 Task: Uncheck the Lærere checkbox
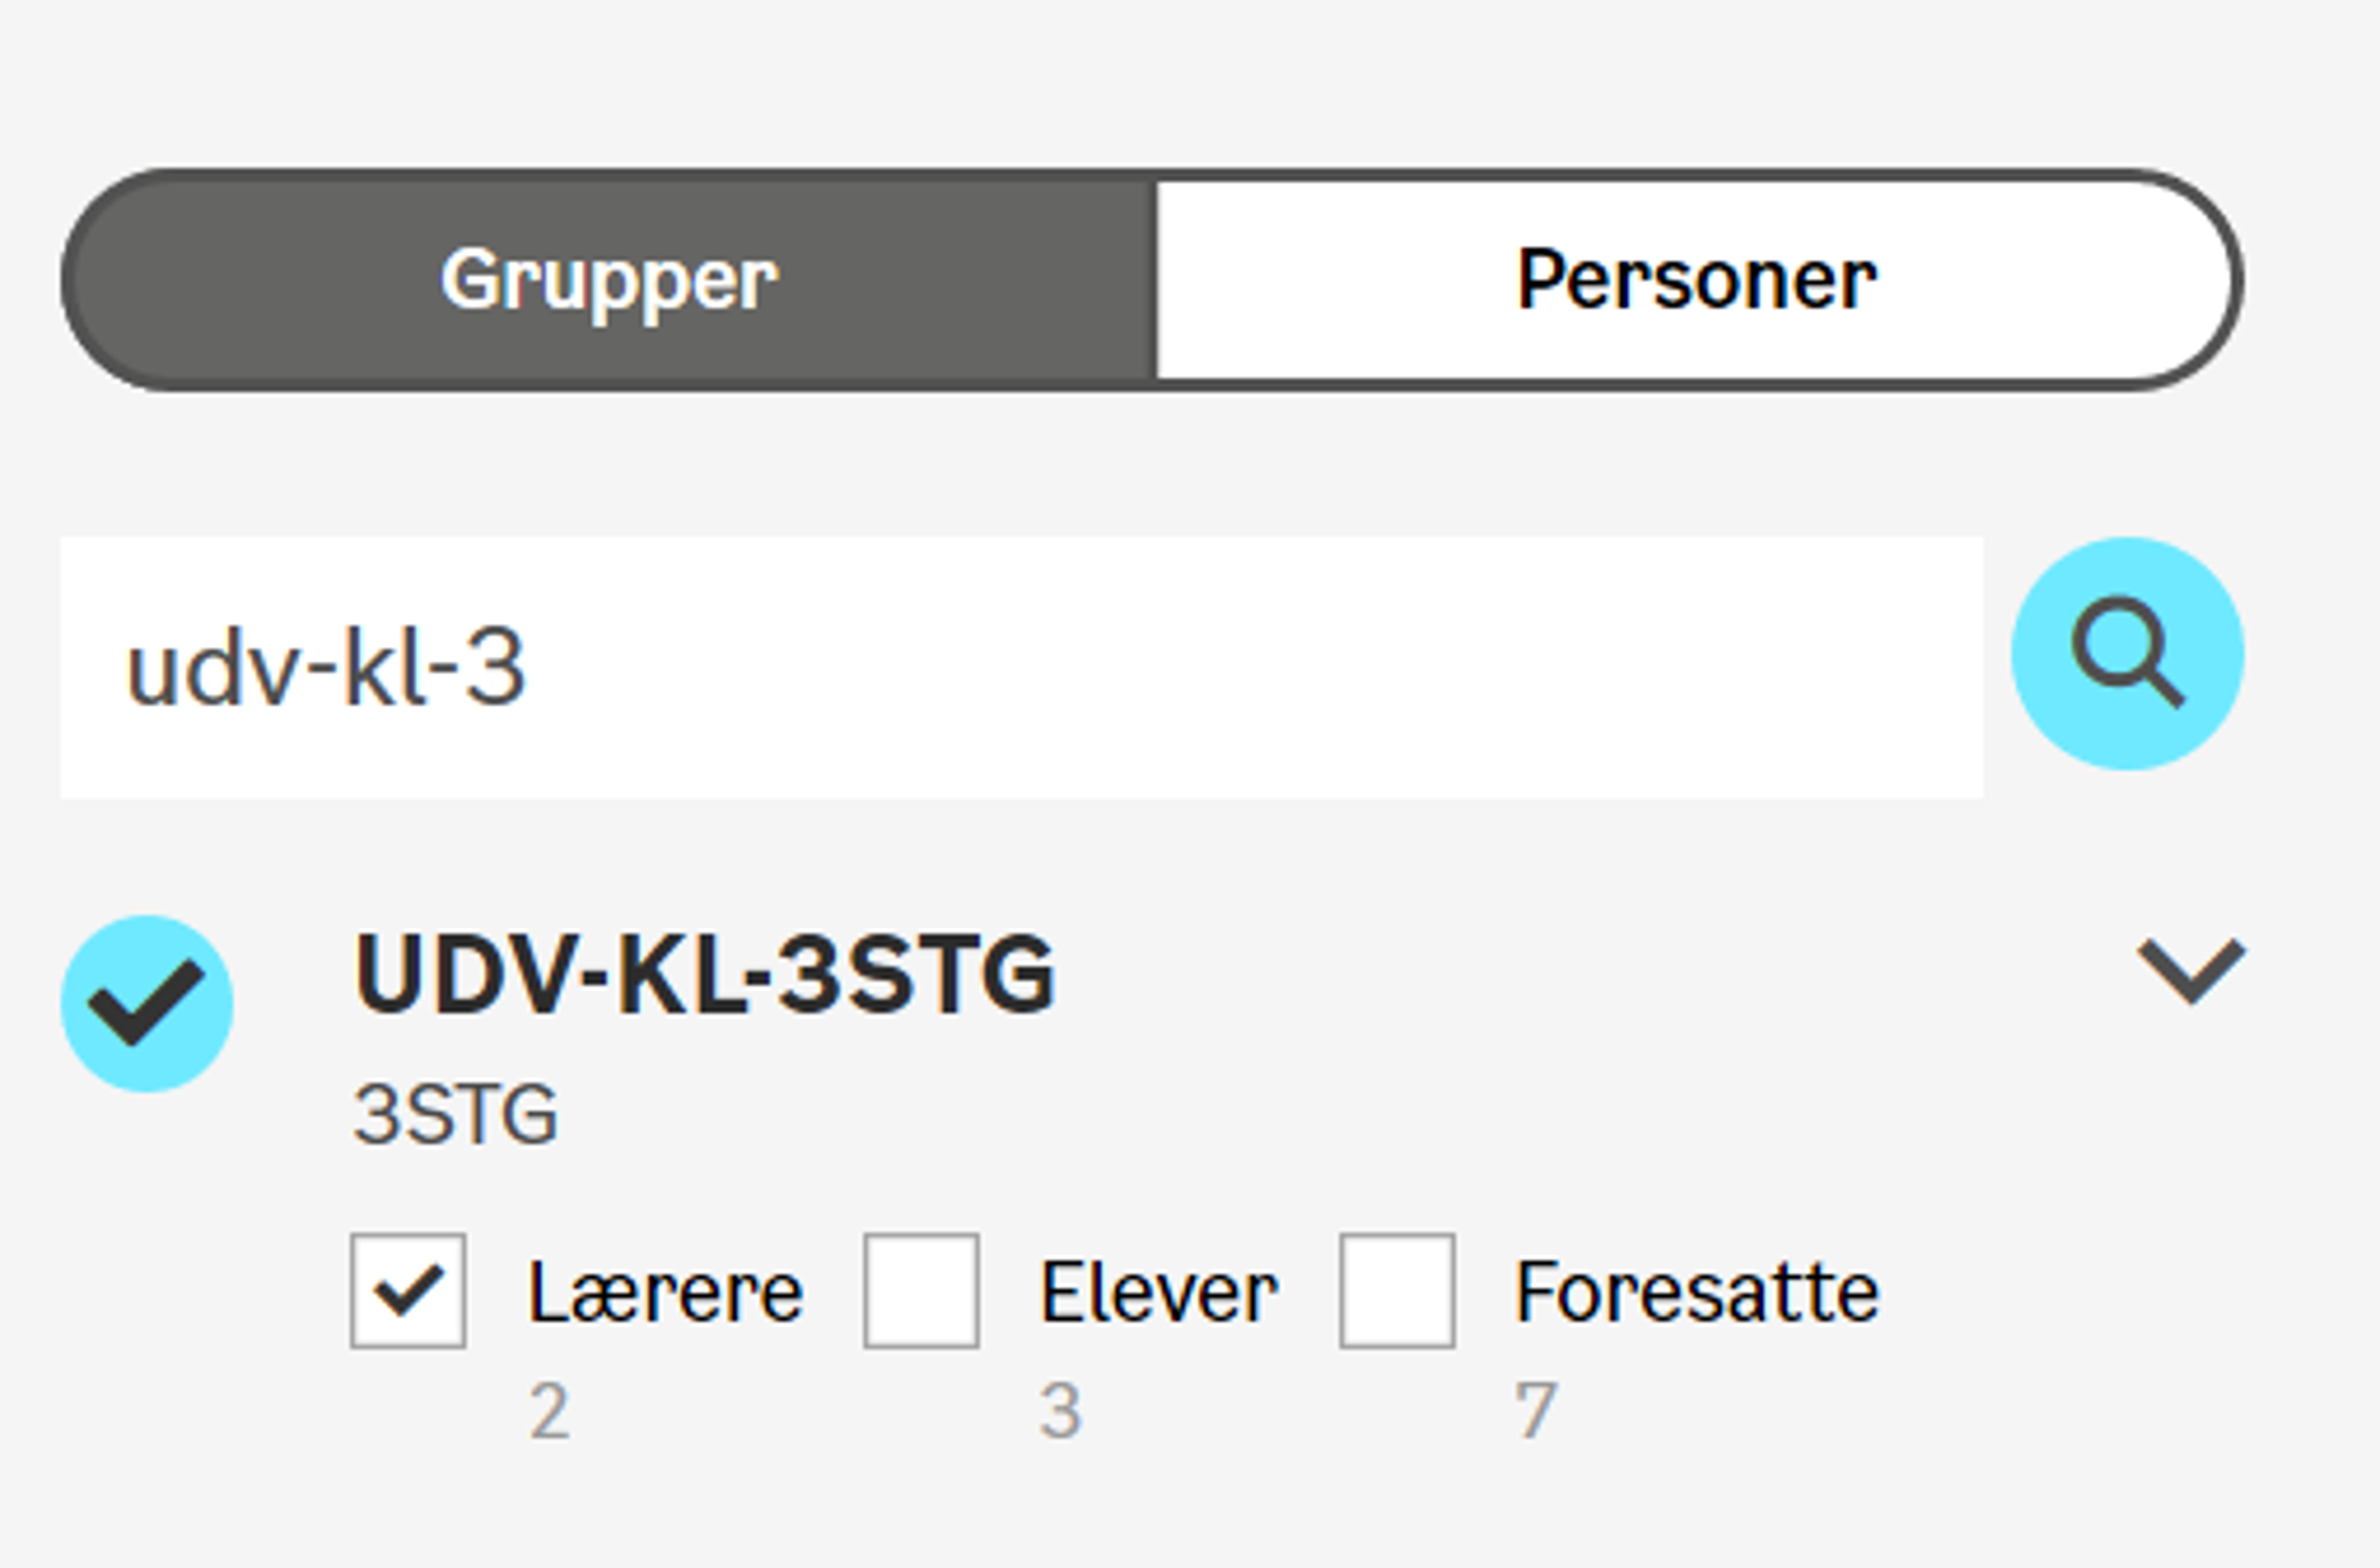pyautogui.click(x=408, y=1291)
